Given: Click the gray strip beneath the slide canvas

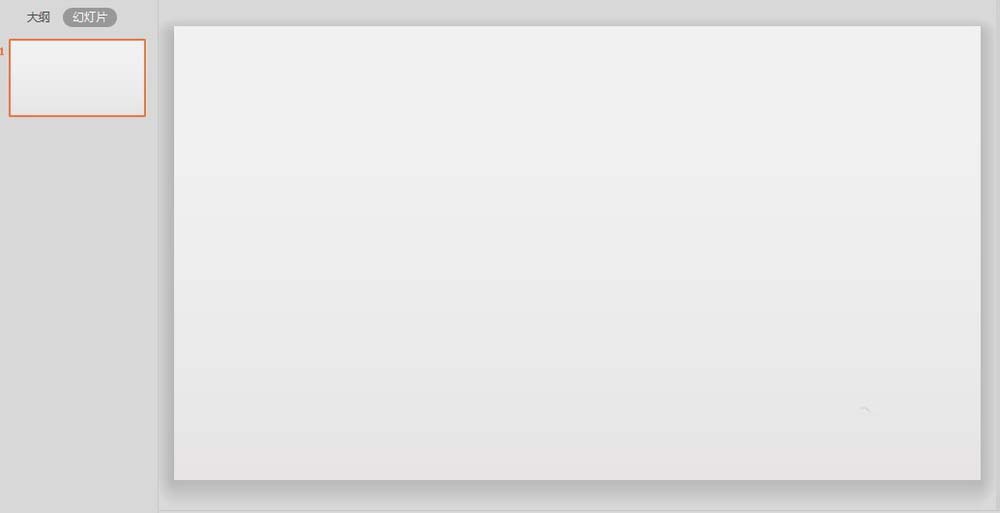Looking at the screenshot, I should (x=577, y=496).
